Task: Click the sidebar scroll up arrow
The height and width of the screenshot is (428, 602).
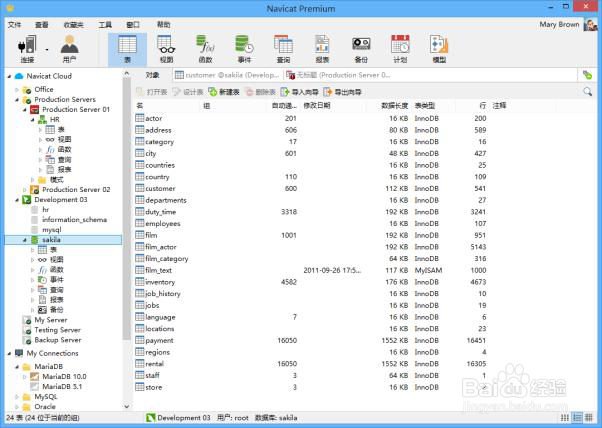Action: coord(127,73)
